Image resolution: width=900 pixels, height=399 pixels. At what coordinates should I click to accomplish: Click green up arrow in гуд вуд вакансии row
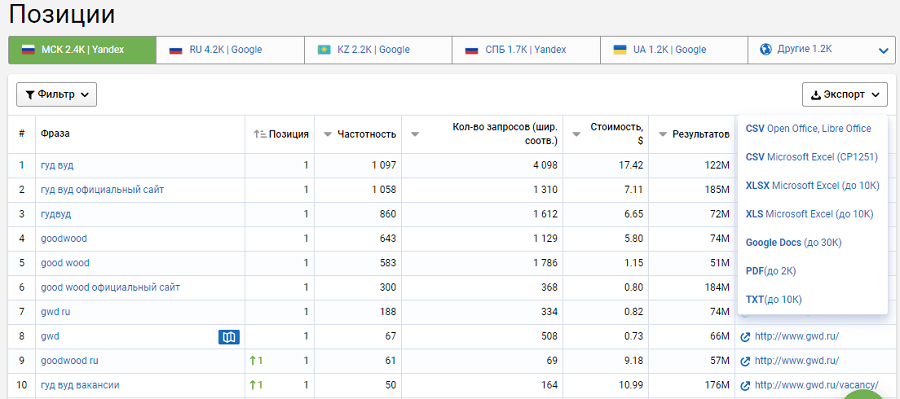tap(253, 385)
